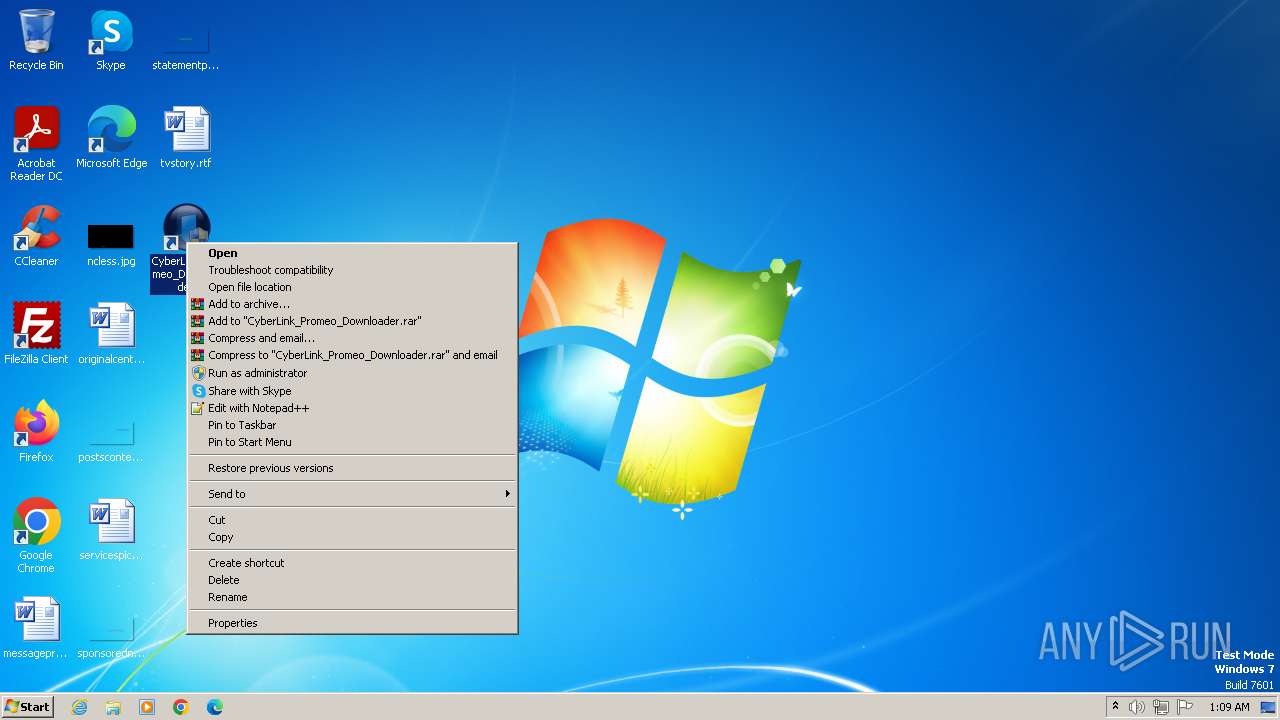Open the volume control tray icon

(x=1137, y=707)
